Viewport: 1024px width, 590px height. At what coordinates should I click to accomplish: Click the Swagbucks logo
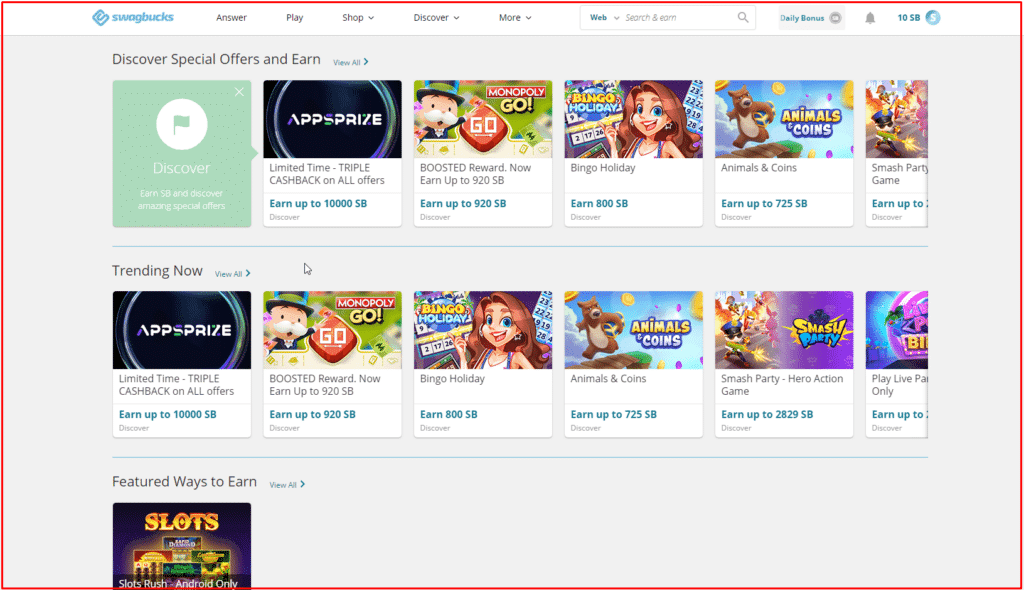(x=132, y=16)
